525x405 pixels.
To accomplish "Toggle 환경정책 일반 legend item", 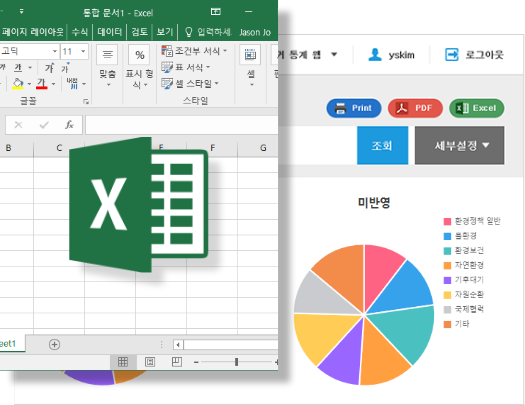I will 472,221.
